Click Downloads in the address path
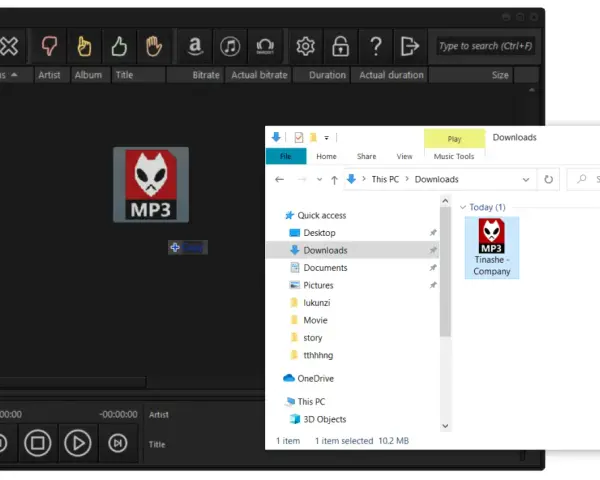 (x=436, y=179)
